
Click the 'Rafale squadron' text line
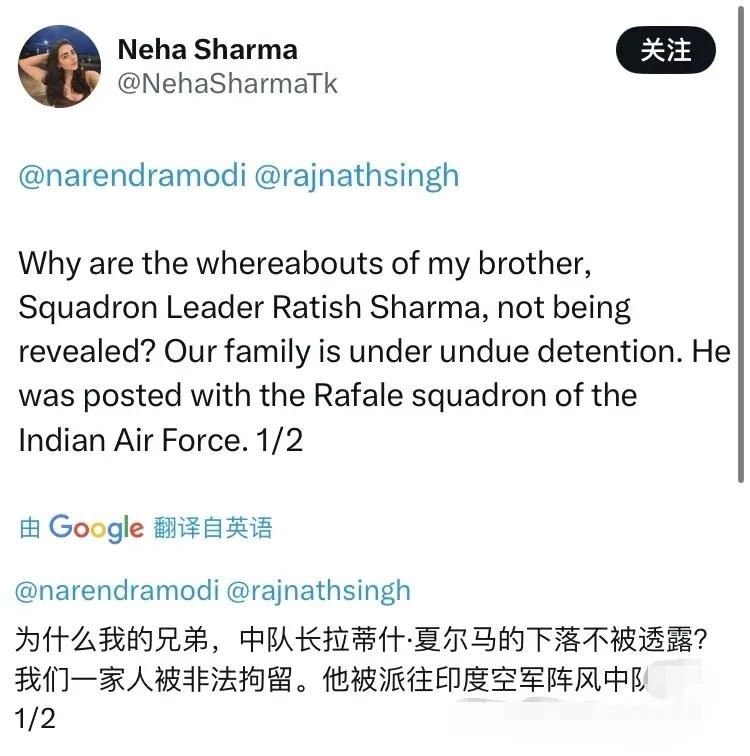(x=328, y=396)
